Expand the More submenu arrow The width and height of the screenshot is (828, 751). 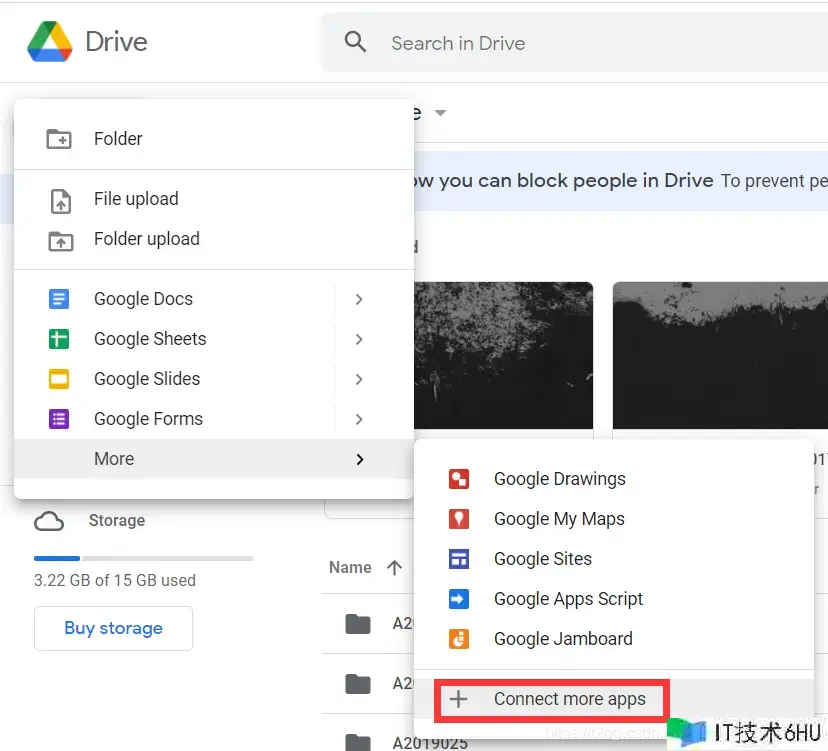360,459
